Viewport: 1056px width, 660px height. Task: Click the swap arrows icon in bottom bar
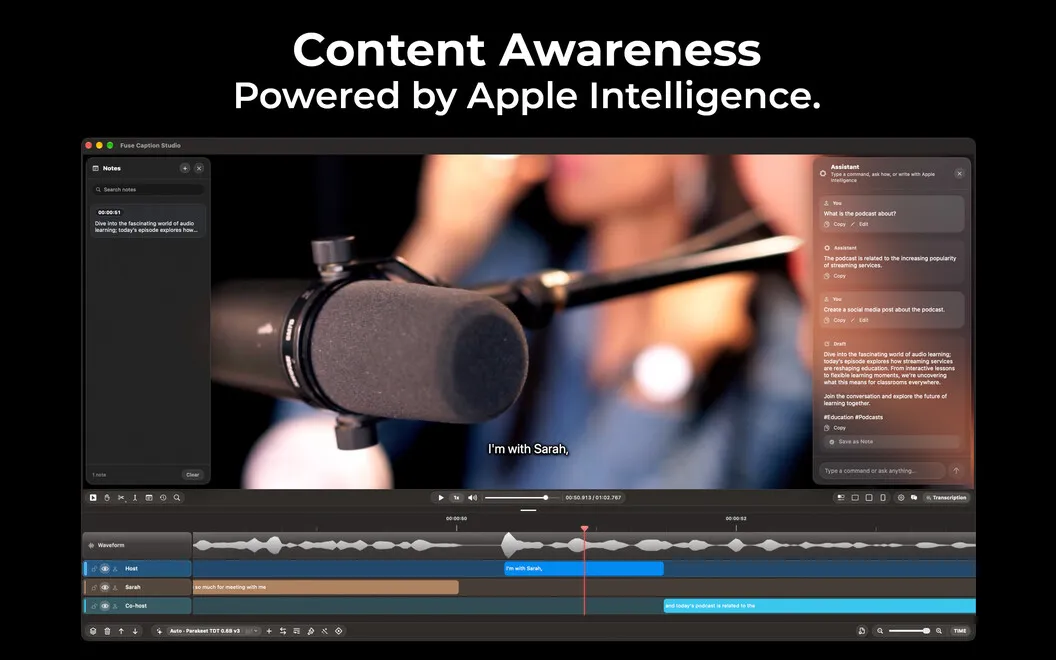tap(283, 631)
